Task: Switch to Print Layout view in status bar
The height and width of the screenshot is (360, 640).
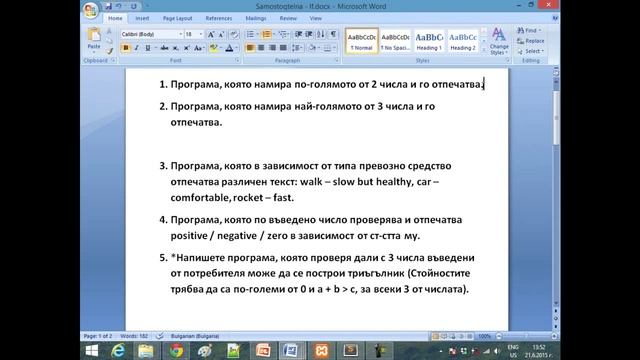Action: pyautogui.click(x=435, y=336)
